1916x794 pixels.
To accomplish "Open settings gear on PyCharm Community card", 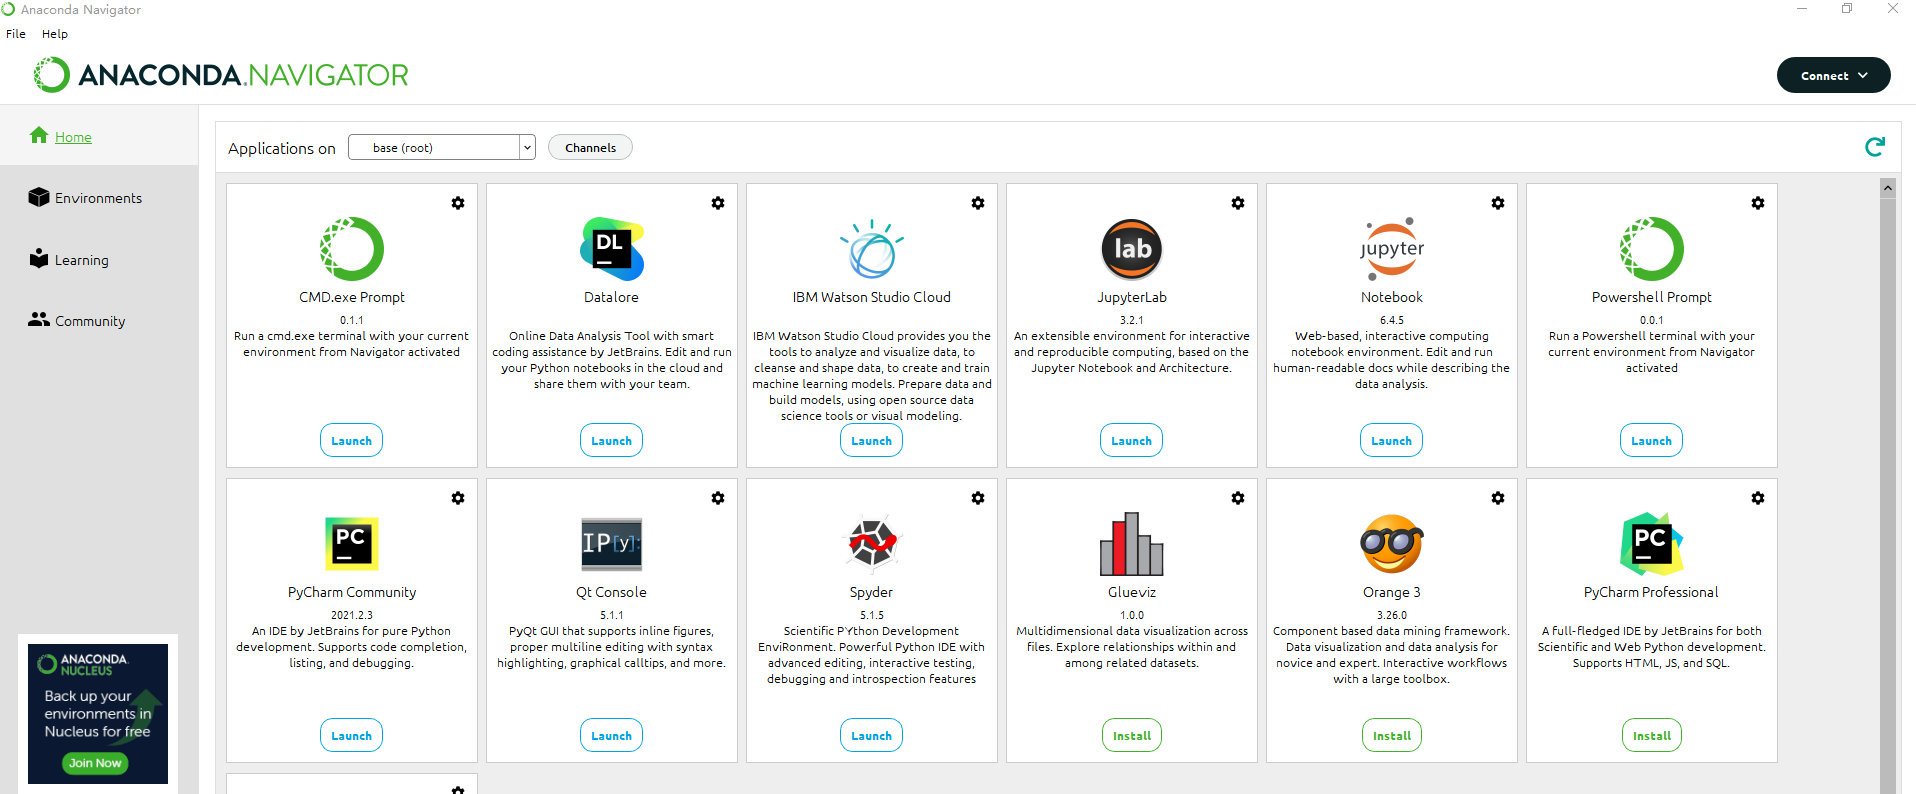I will click(x=458, y=498).
